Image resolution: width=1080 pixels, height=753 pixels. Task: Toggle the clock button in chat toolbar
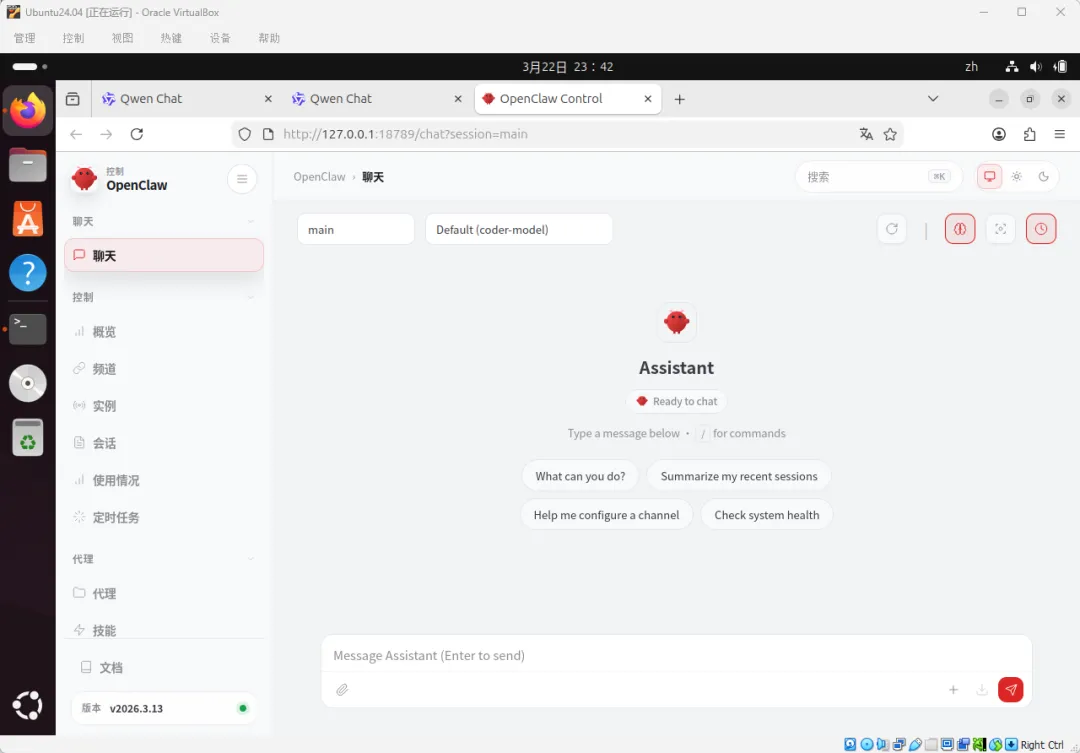pyautogui.click(x=1041, y=229)
